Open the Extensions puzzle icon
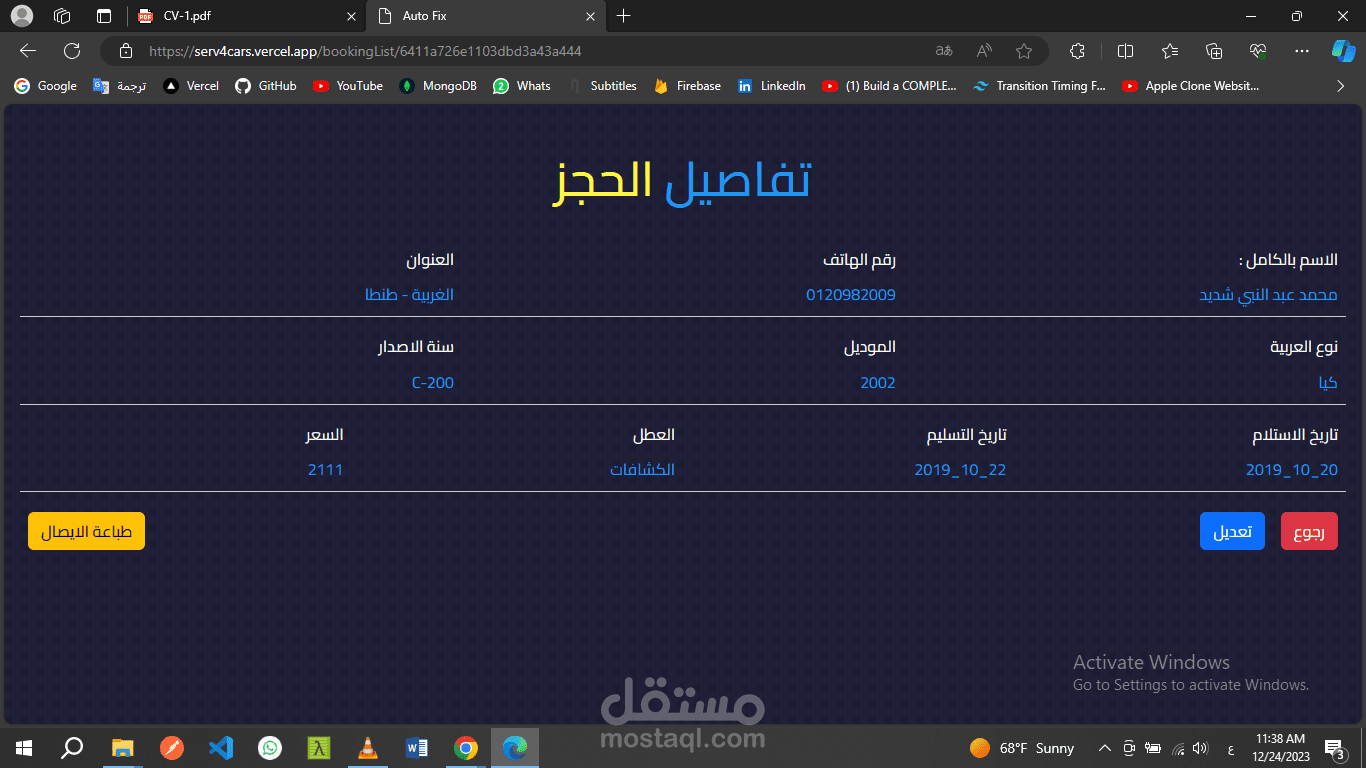The image size is (1366, 768). tap(1077, 51)
